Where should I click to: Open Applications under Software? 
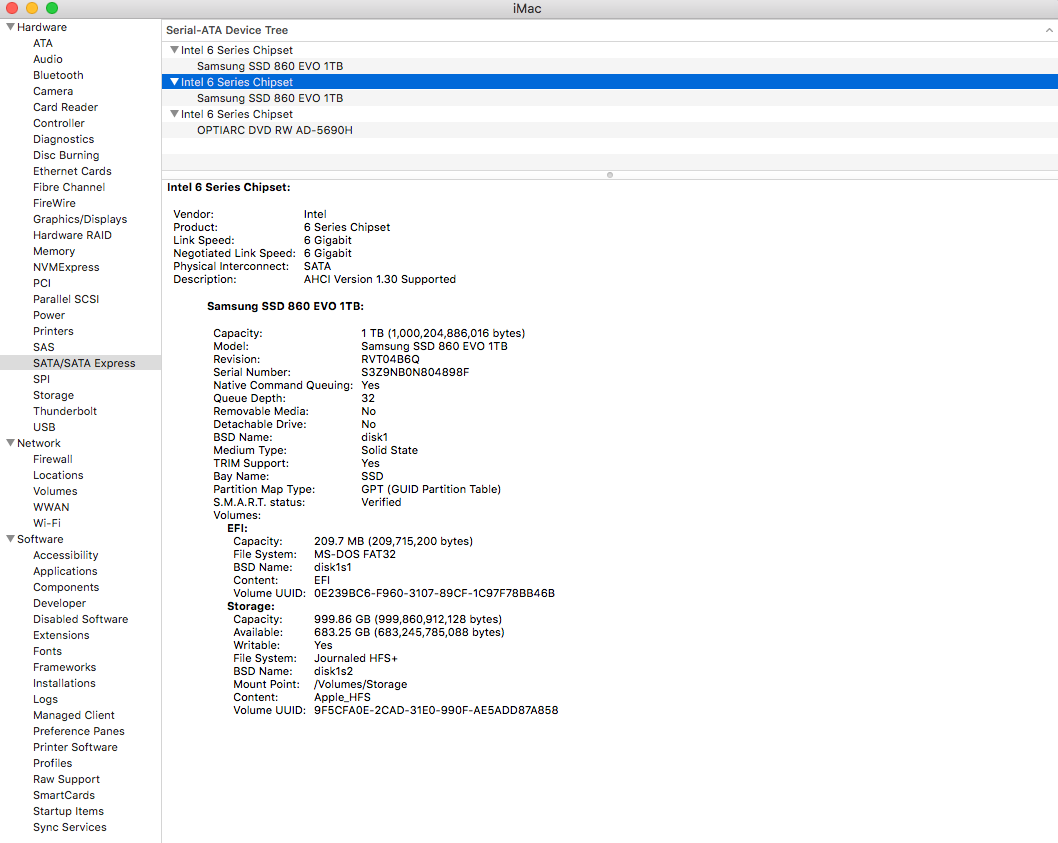65,571
